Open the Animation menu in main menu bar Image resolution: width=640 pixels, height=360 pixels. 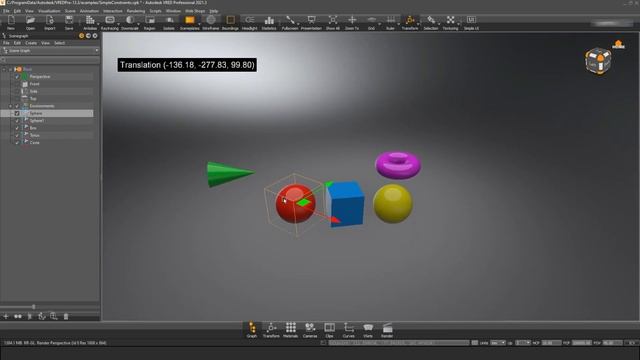tap(89, 11)
